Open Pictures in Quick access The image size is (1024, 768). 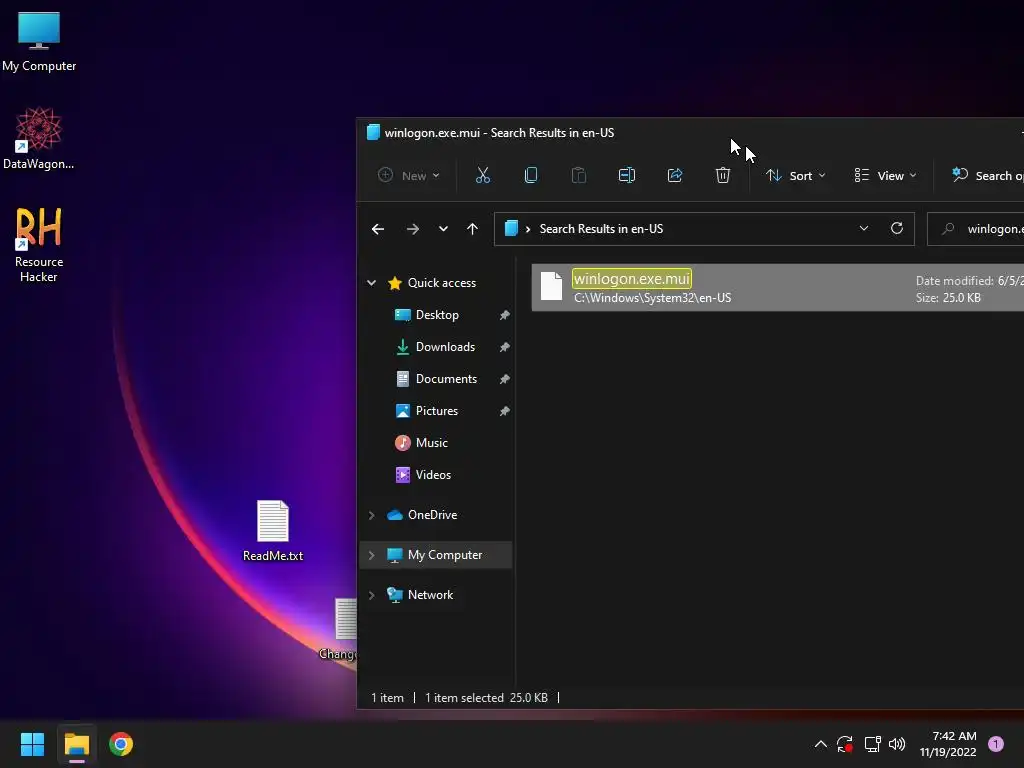(437, 411)
